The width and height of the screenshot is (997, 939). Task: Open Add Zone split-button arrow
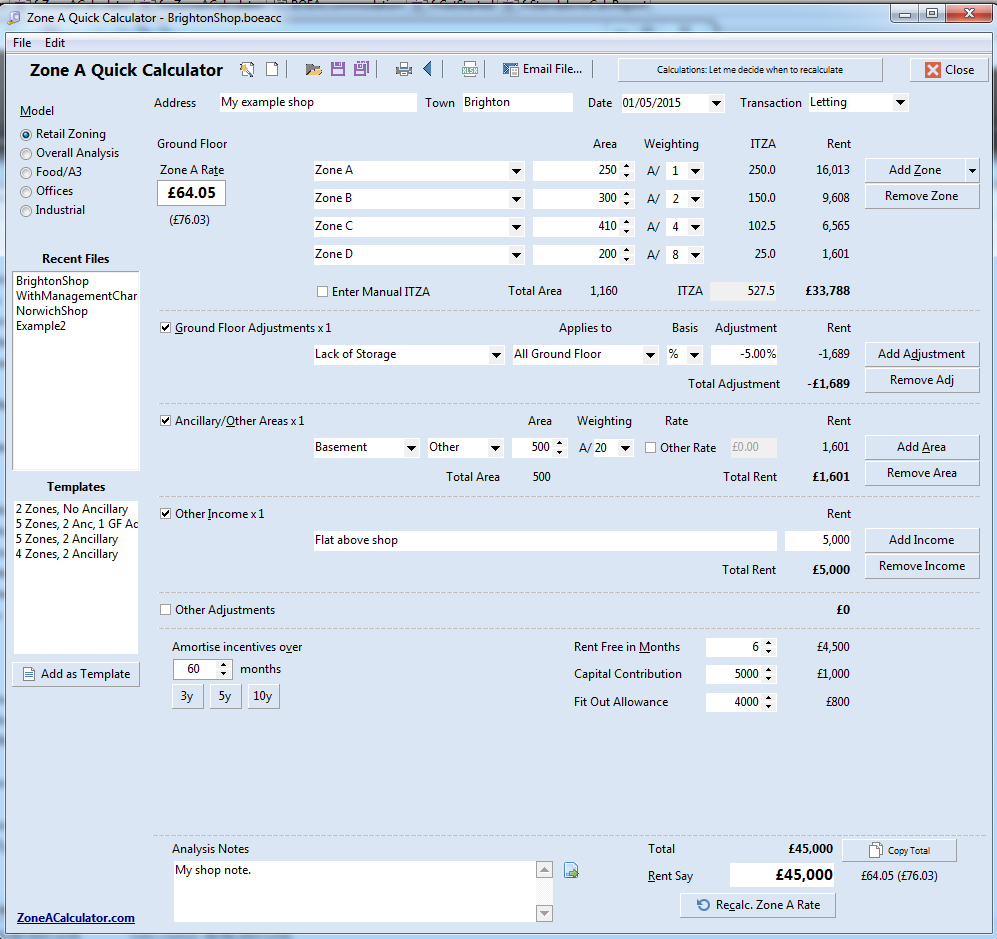(x=972, y=170)
